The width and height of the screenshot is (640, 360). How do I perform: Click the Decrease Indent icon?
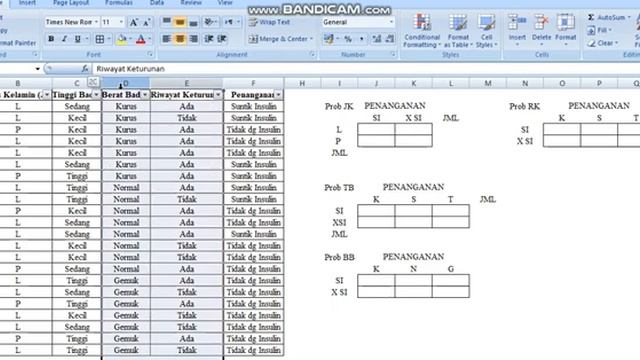pos(209,39)
